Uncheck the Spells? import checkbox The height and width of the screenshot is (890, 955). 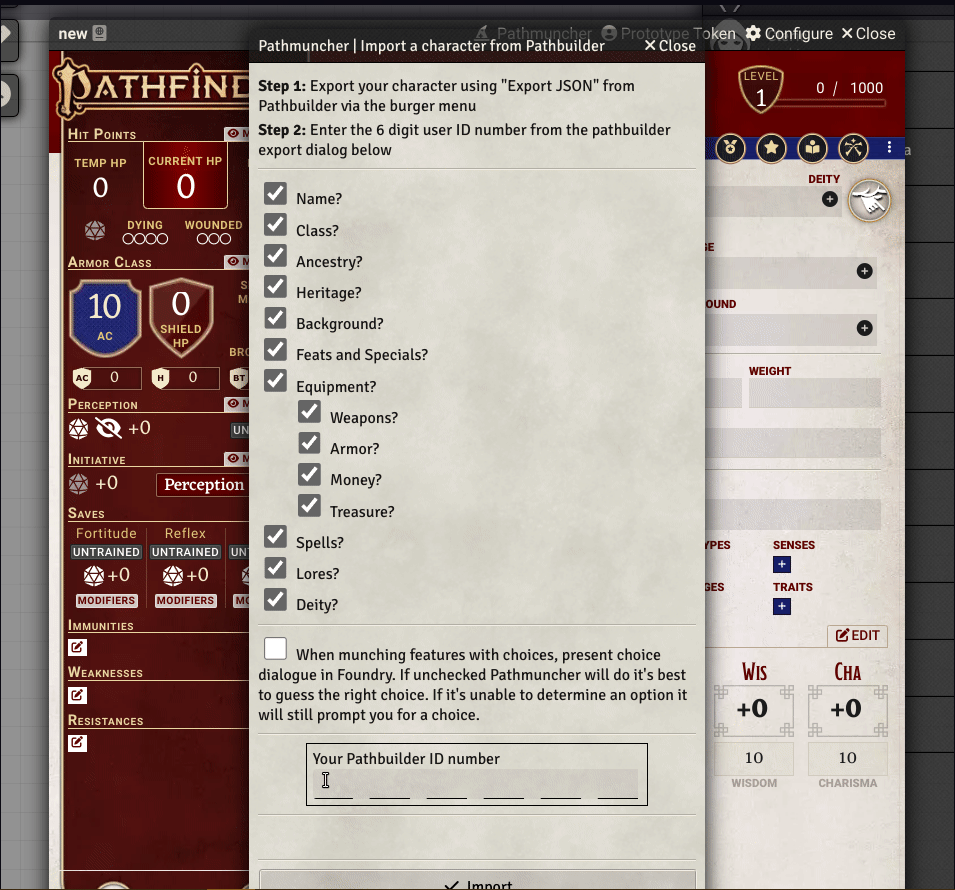tap(275, 537)
